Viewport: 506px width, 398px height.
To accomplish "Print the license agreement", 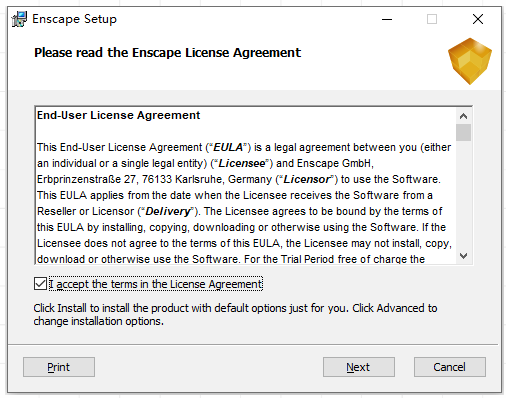I will (59, 367).
